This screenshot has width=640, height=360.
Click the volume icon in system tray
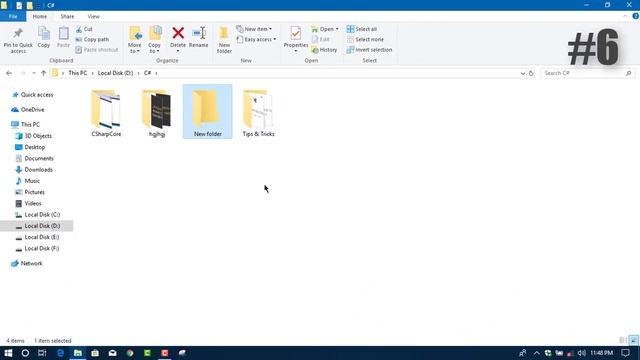[582, 353]
